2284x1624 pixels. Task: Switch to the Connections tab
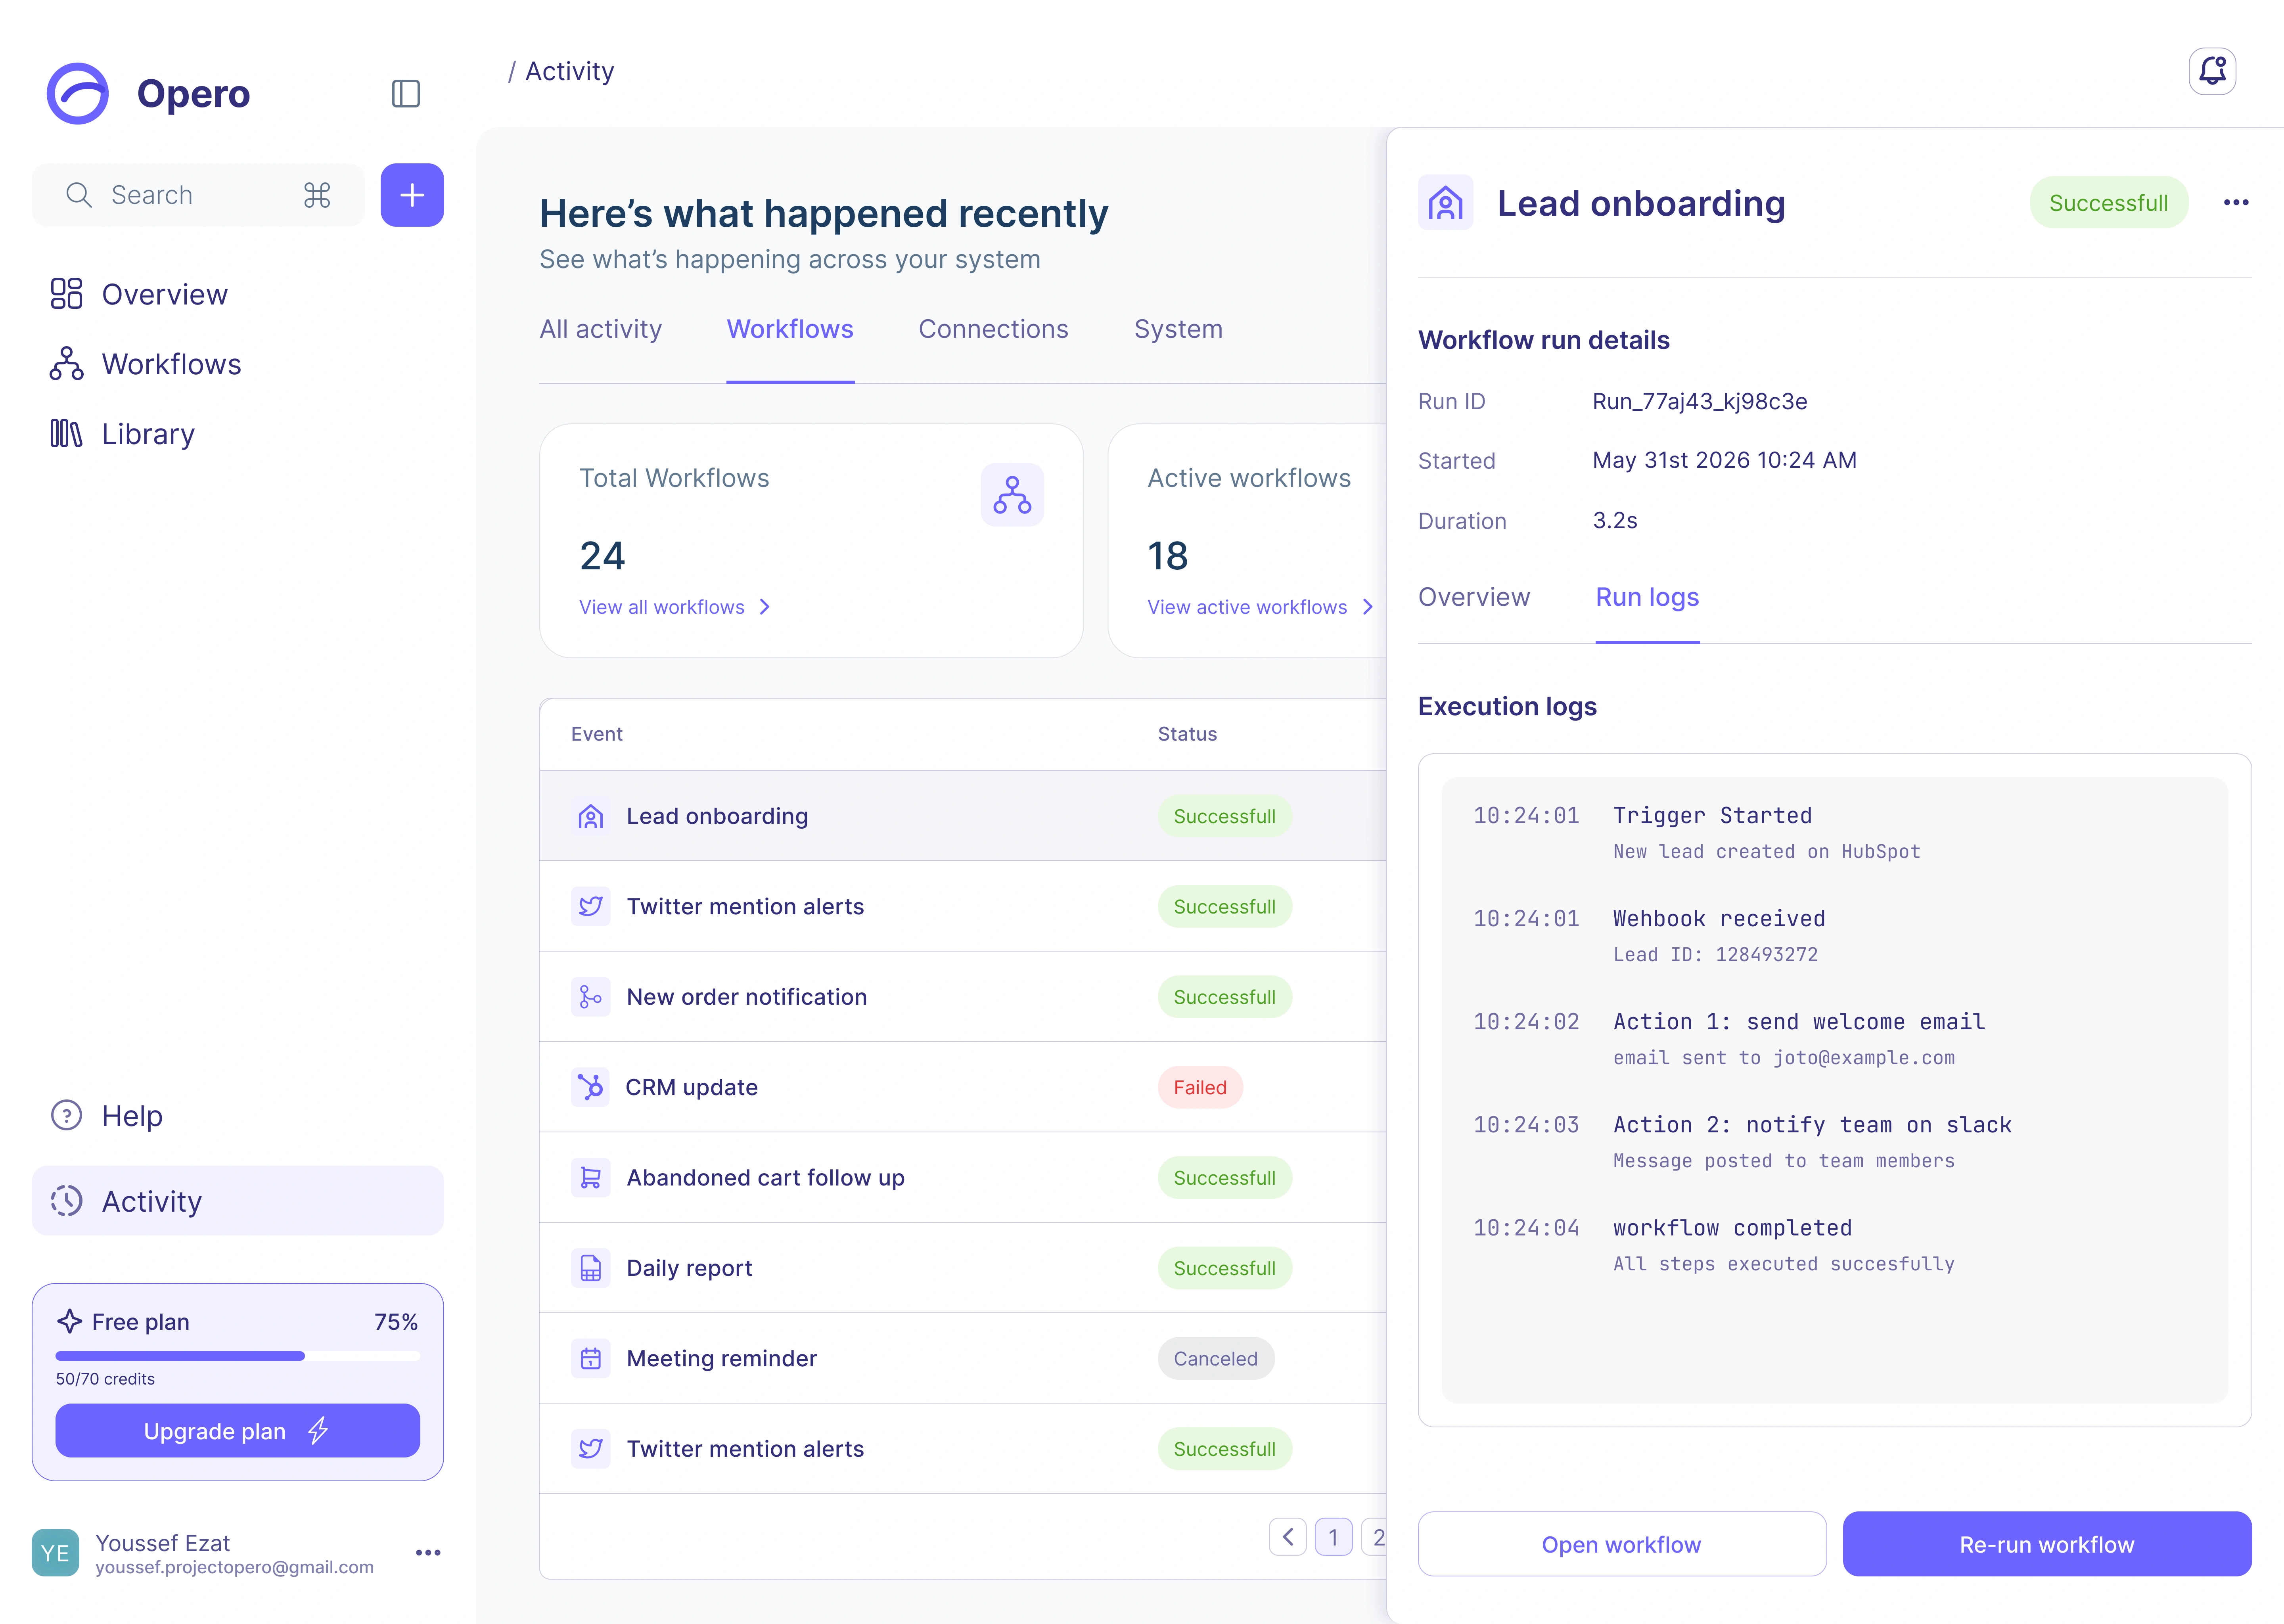[x=993, y=329]
